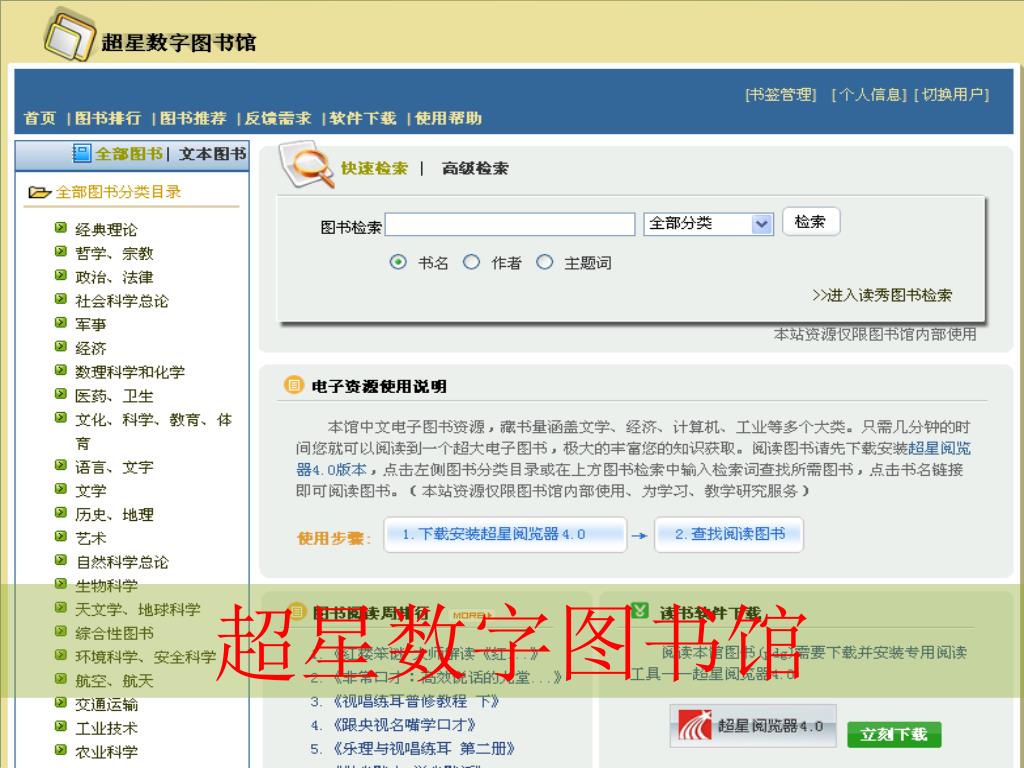Open ranked book 《乐理与视唱练耳 第二册》
Screen dimensions: 1024x768
tap(424, 748)
